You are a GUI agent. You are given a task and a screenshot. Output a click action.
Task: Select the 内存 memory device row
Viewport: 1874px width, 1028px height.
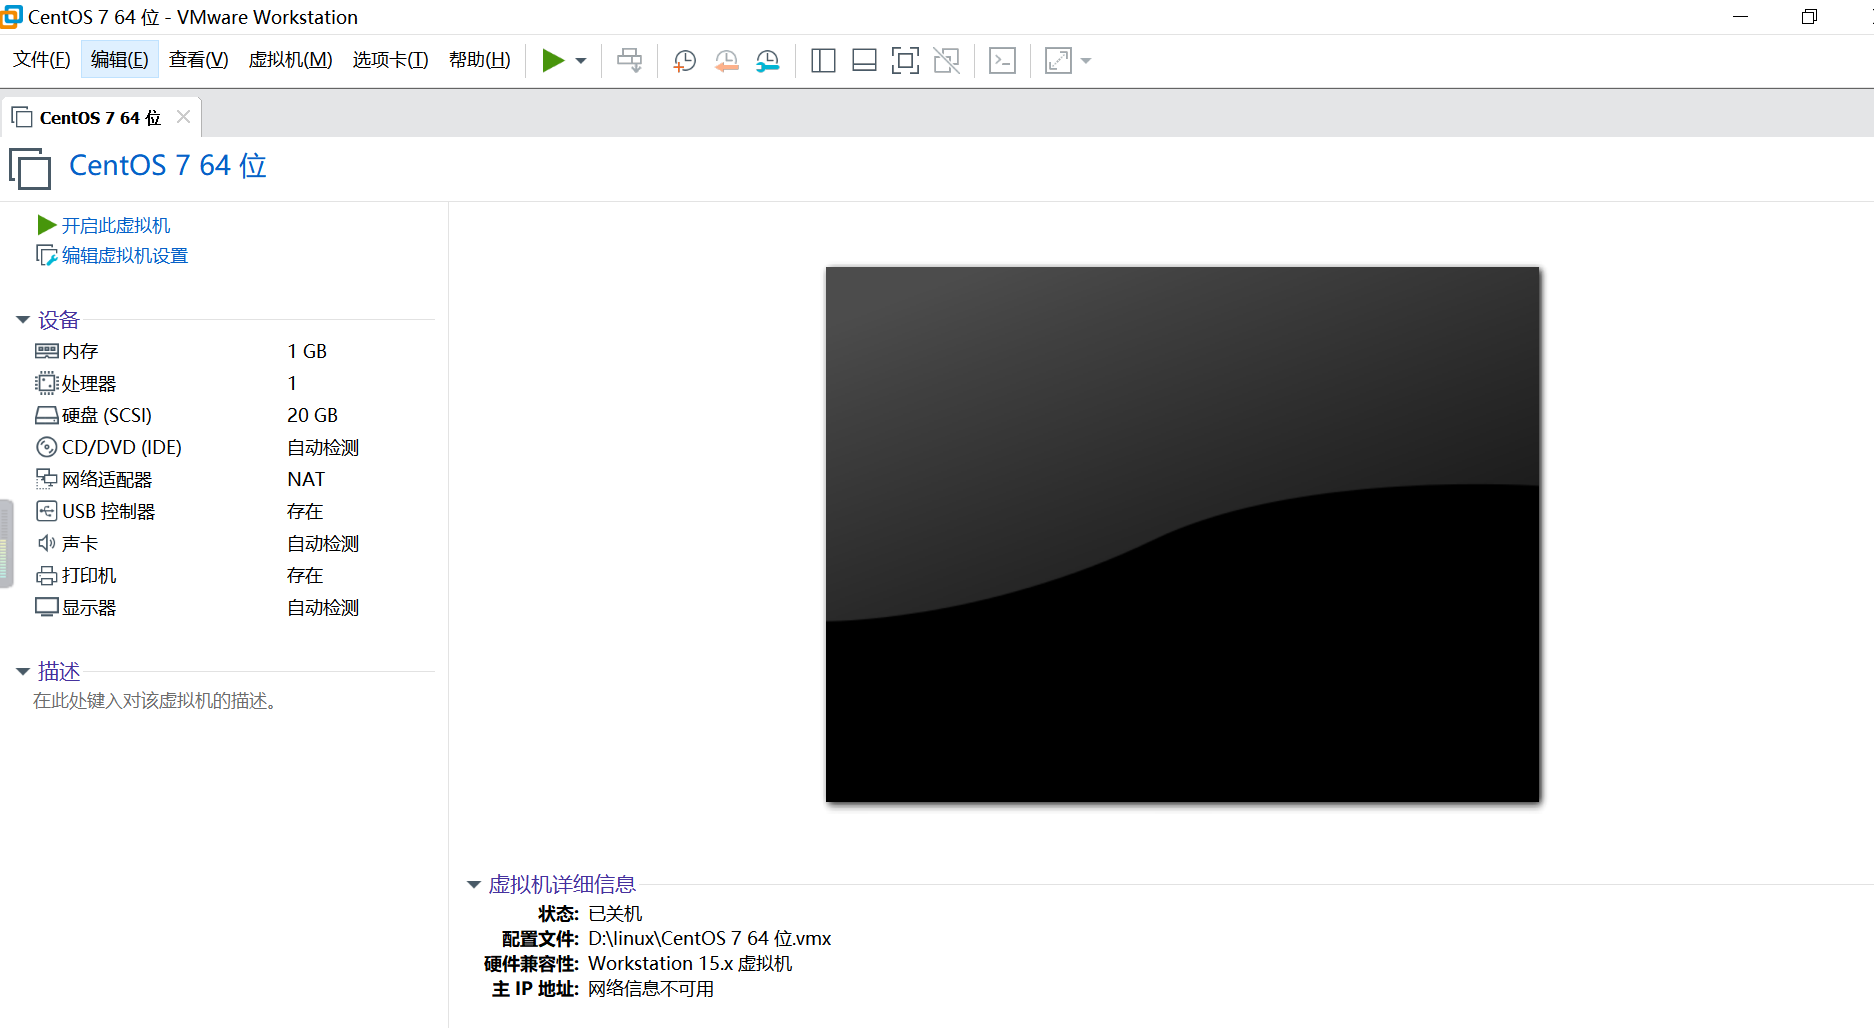coord(234,351)
